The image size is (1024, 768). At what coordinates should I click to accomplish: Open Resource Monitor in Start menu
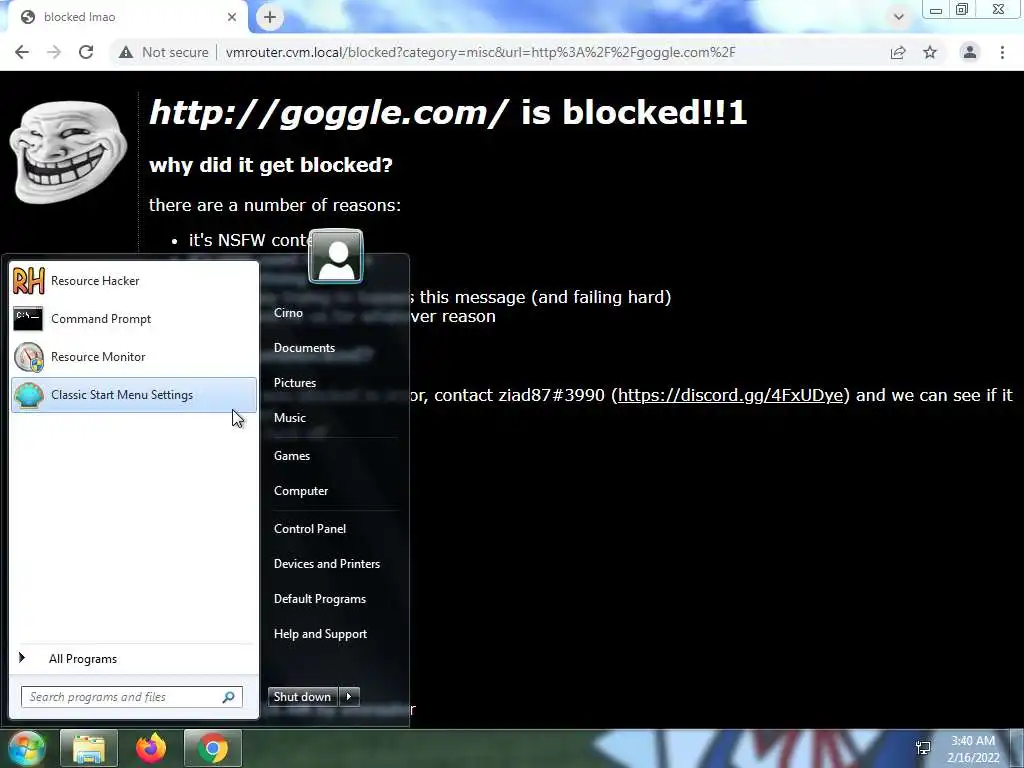[134, 357]
